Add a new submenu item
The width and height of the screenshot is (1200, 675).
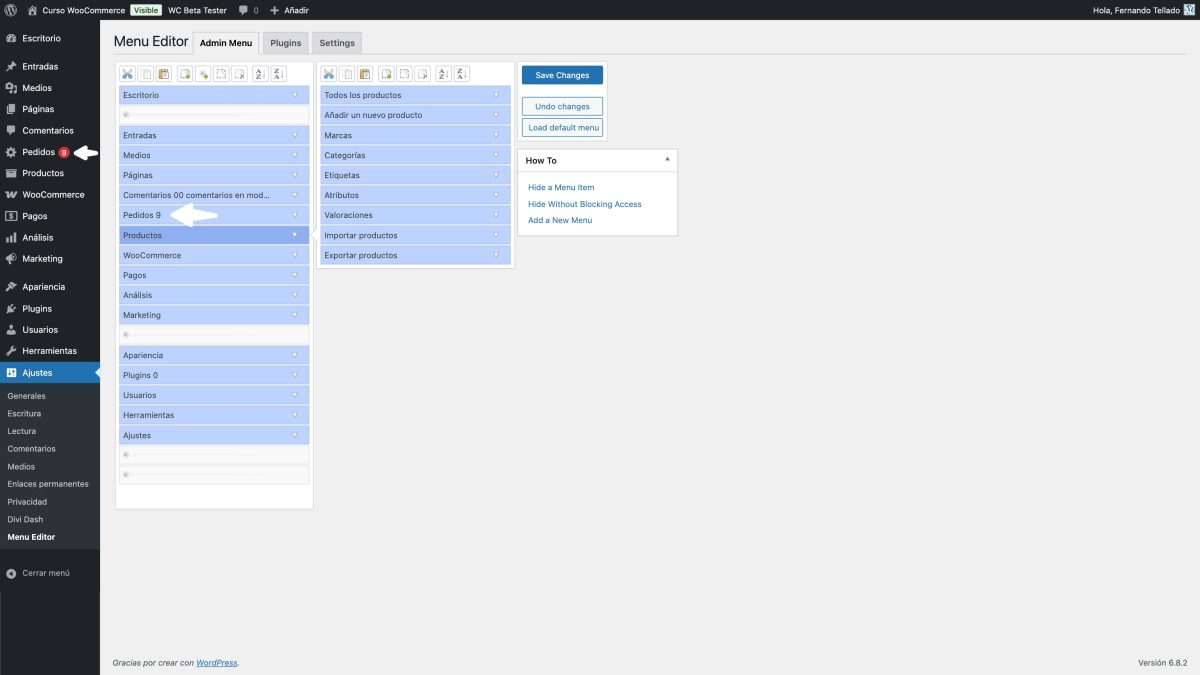click(x=386, y=74)
